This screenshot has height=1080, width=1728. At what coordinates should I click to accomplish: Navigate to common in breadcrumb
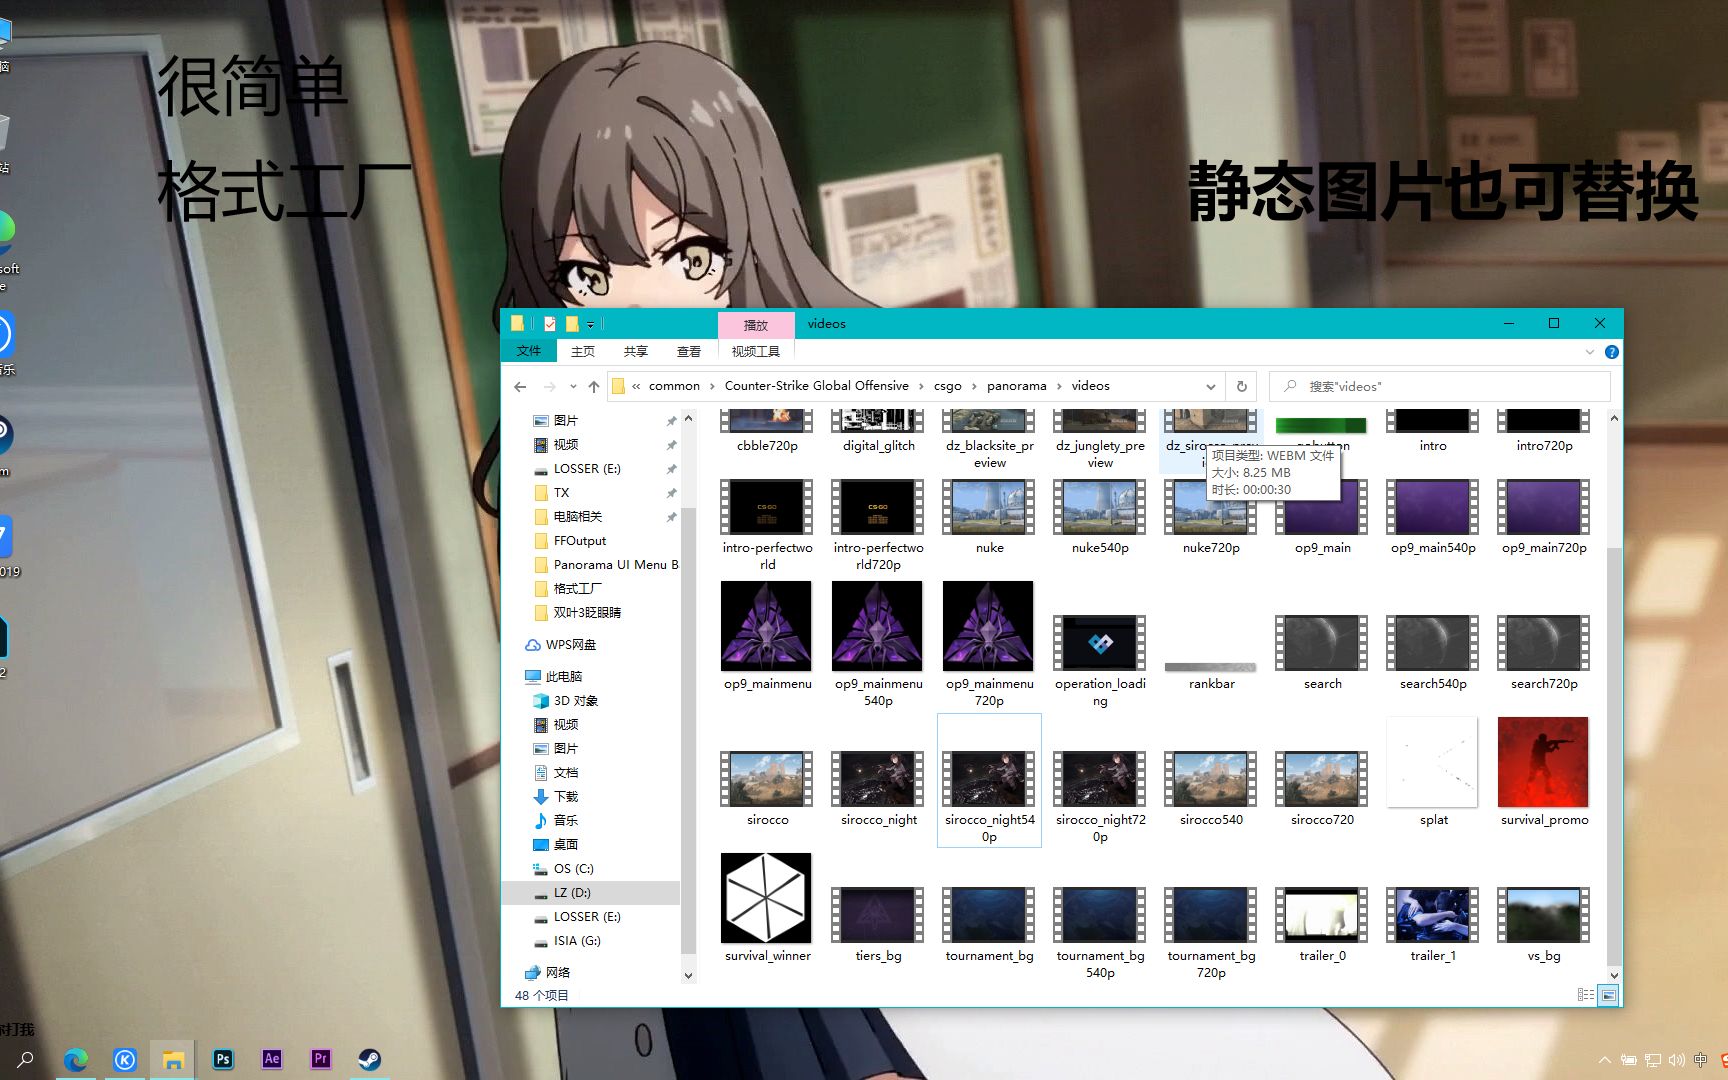674,386
